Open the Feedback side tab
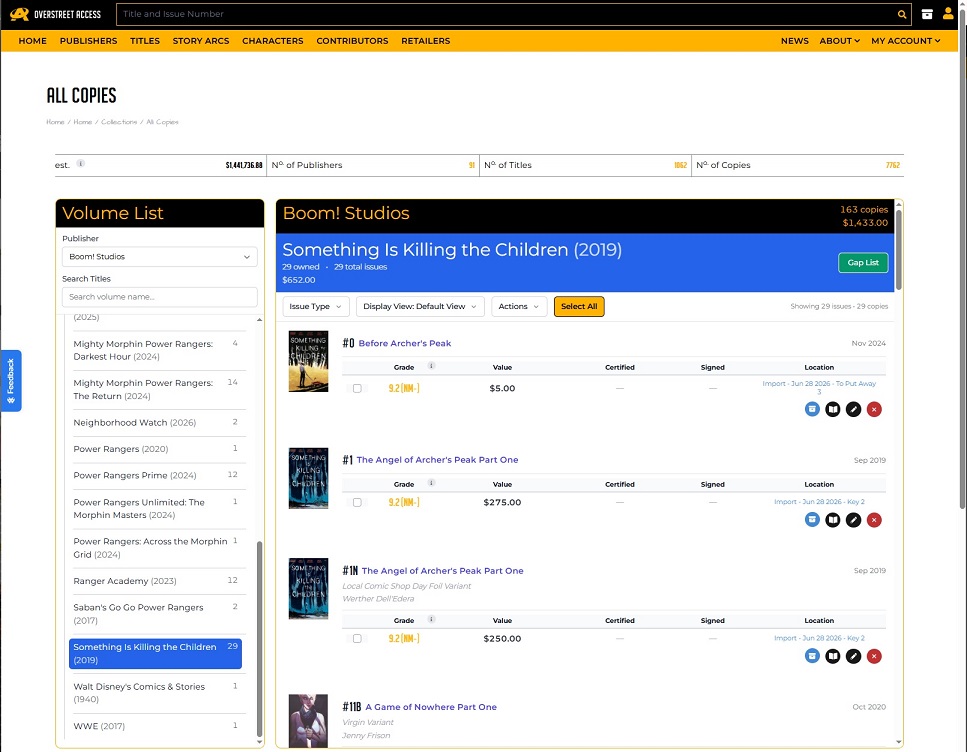Screen dimensions: 967x752 (11, 381)
